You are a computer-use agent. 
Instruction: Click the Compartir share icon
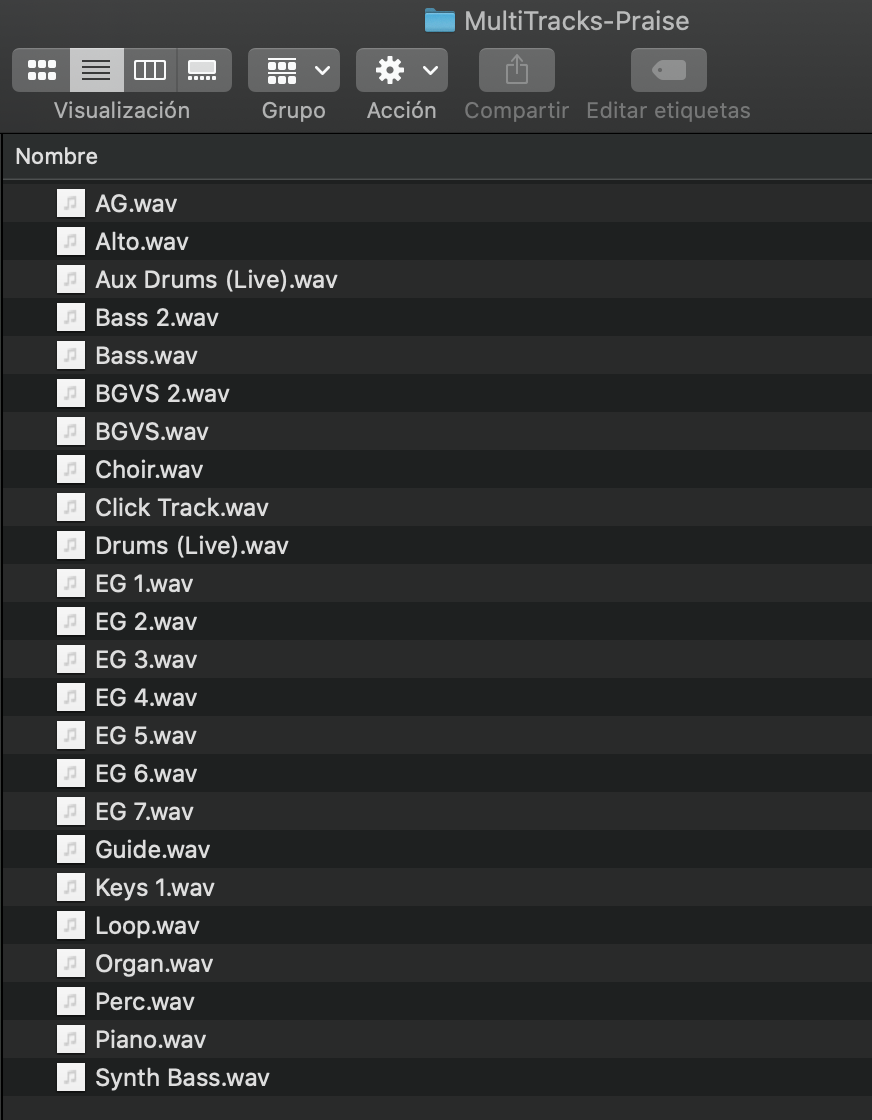pos(516,70)
